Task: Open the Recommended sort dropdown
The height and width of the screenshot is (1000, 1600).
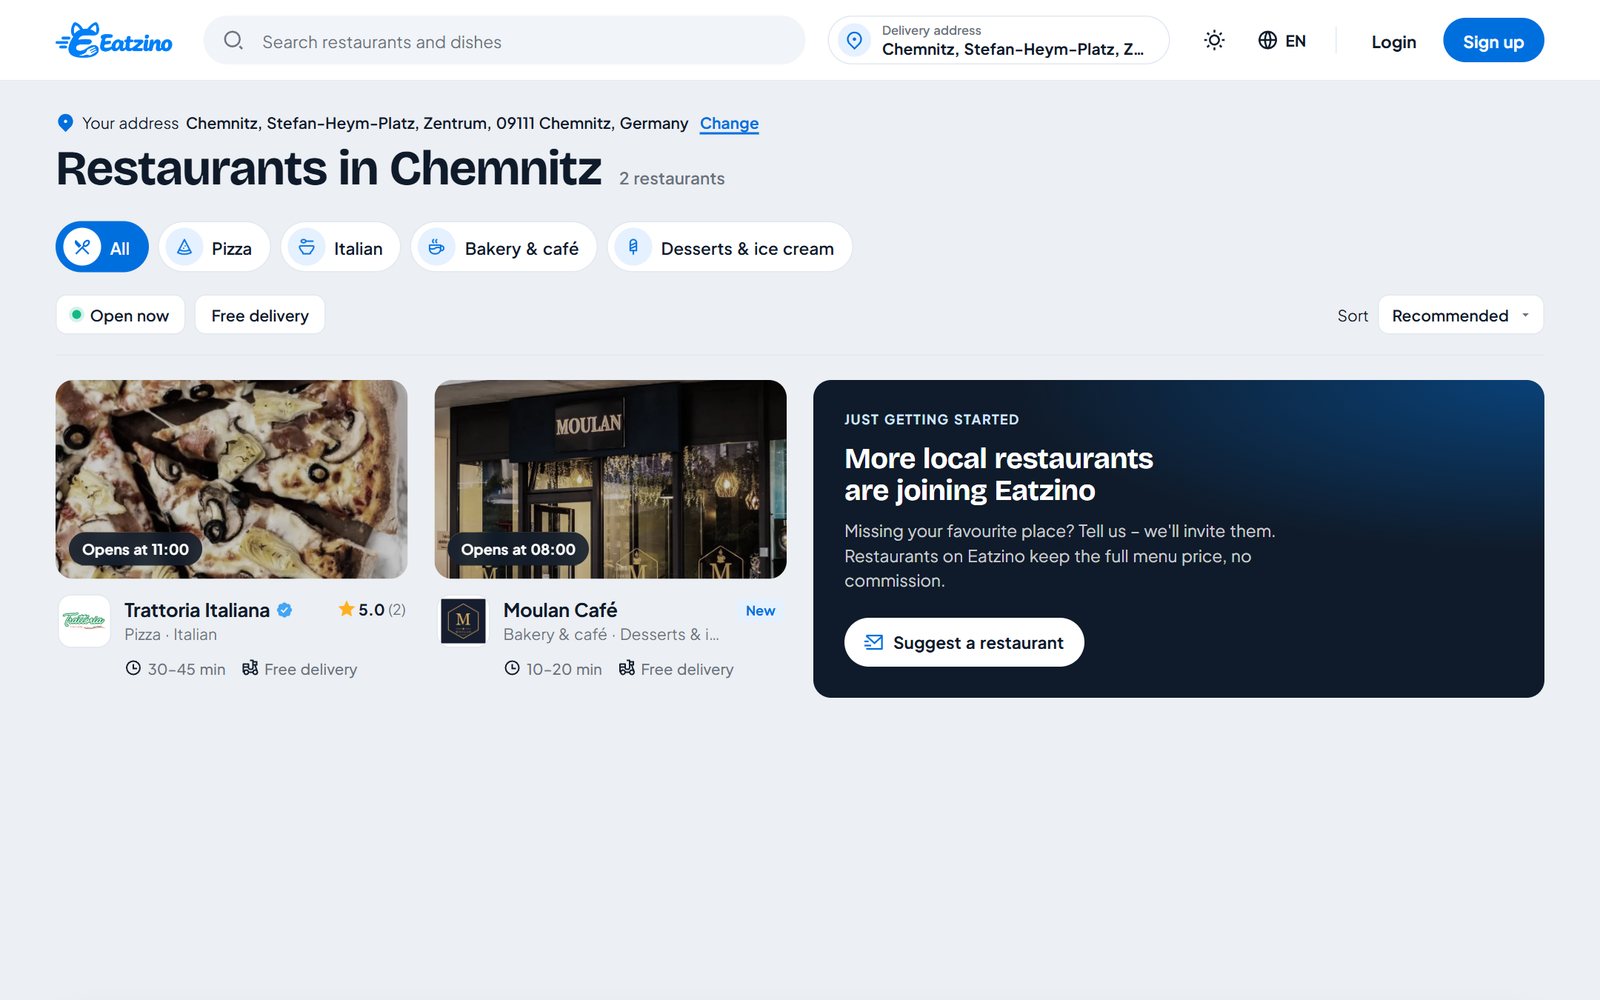Action: pos(1460,315)
